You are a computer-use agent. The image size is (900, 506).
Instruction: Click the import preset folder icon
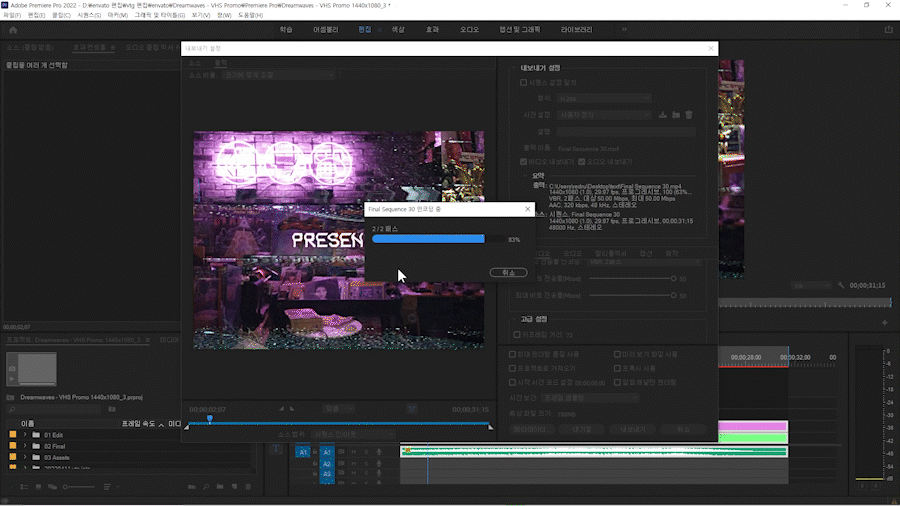676,115
